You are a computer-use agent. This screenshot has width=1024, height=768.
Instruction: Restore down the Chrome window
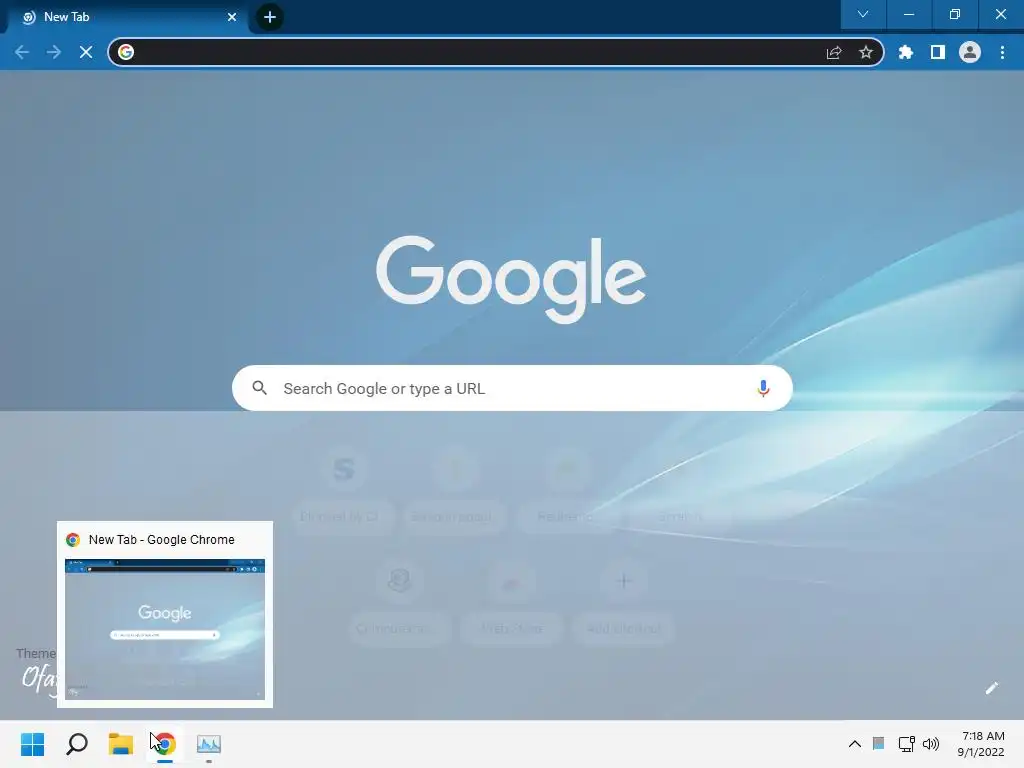tap(955, 14)
